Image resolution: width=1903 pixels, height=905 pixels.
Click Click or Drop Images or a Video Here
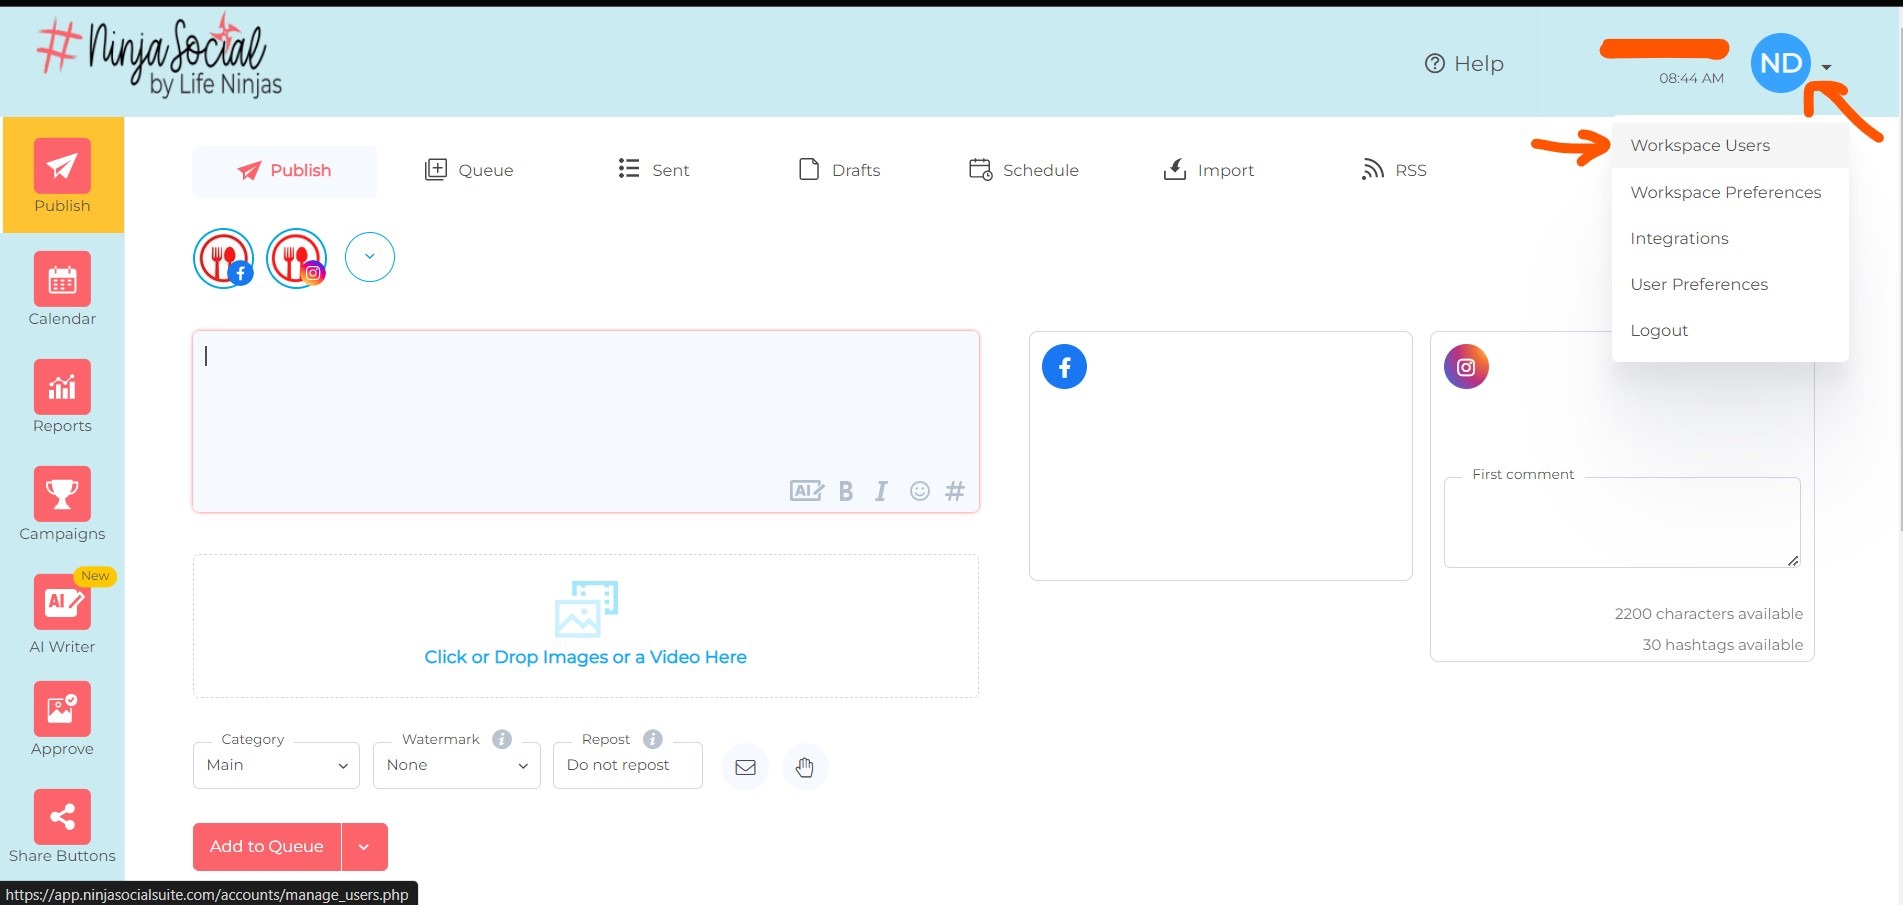(x=585, y=657)
